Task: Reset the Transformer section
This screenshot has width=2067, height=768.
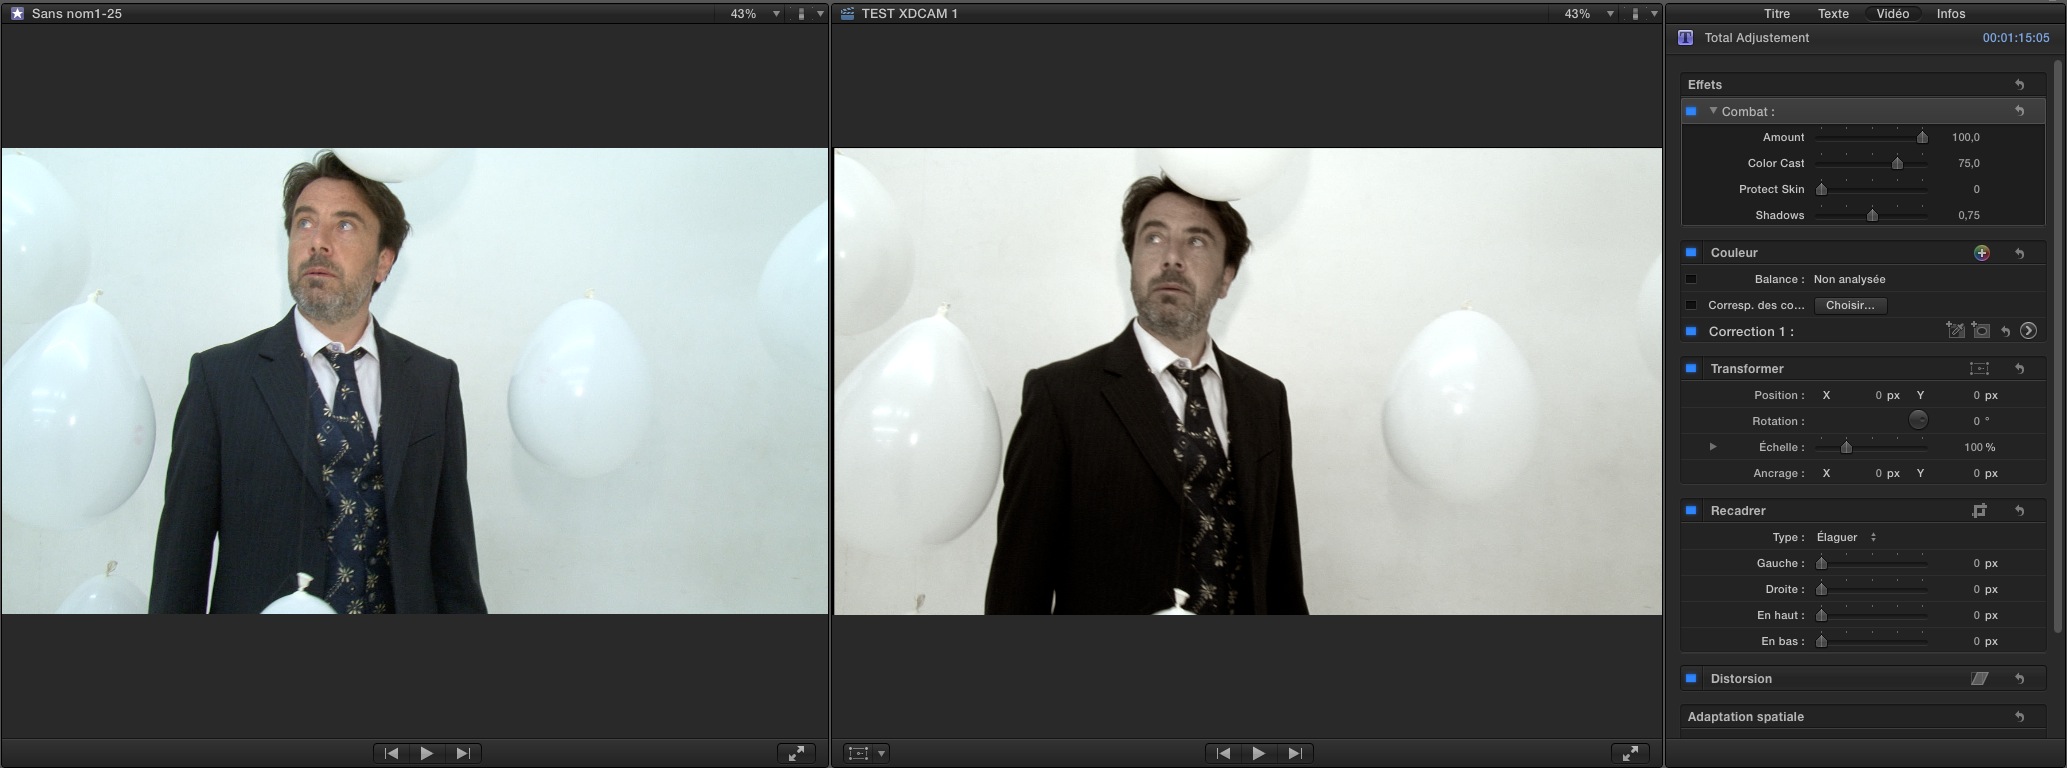Action: [2019, 369]
